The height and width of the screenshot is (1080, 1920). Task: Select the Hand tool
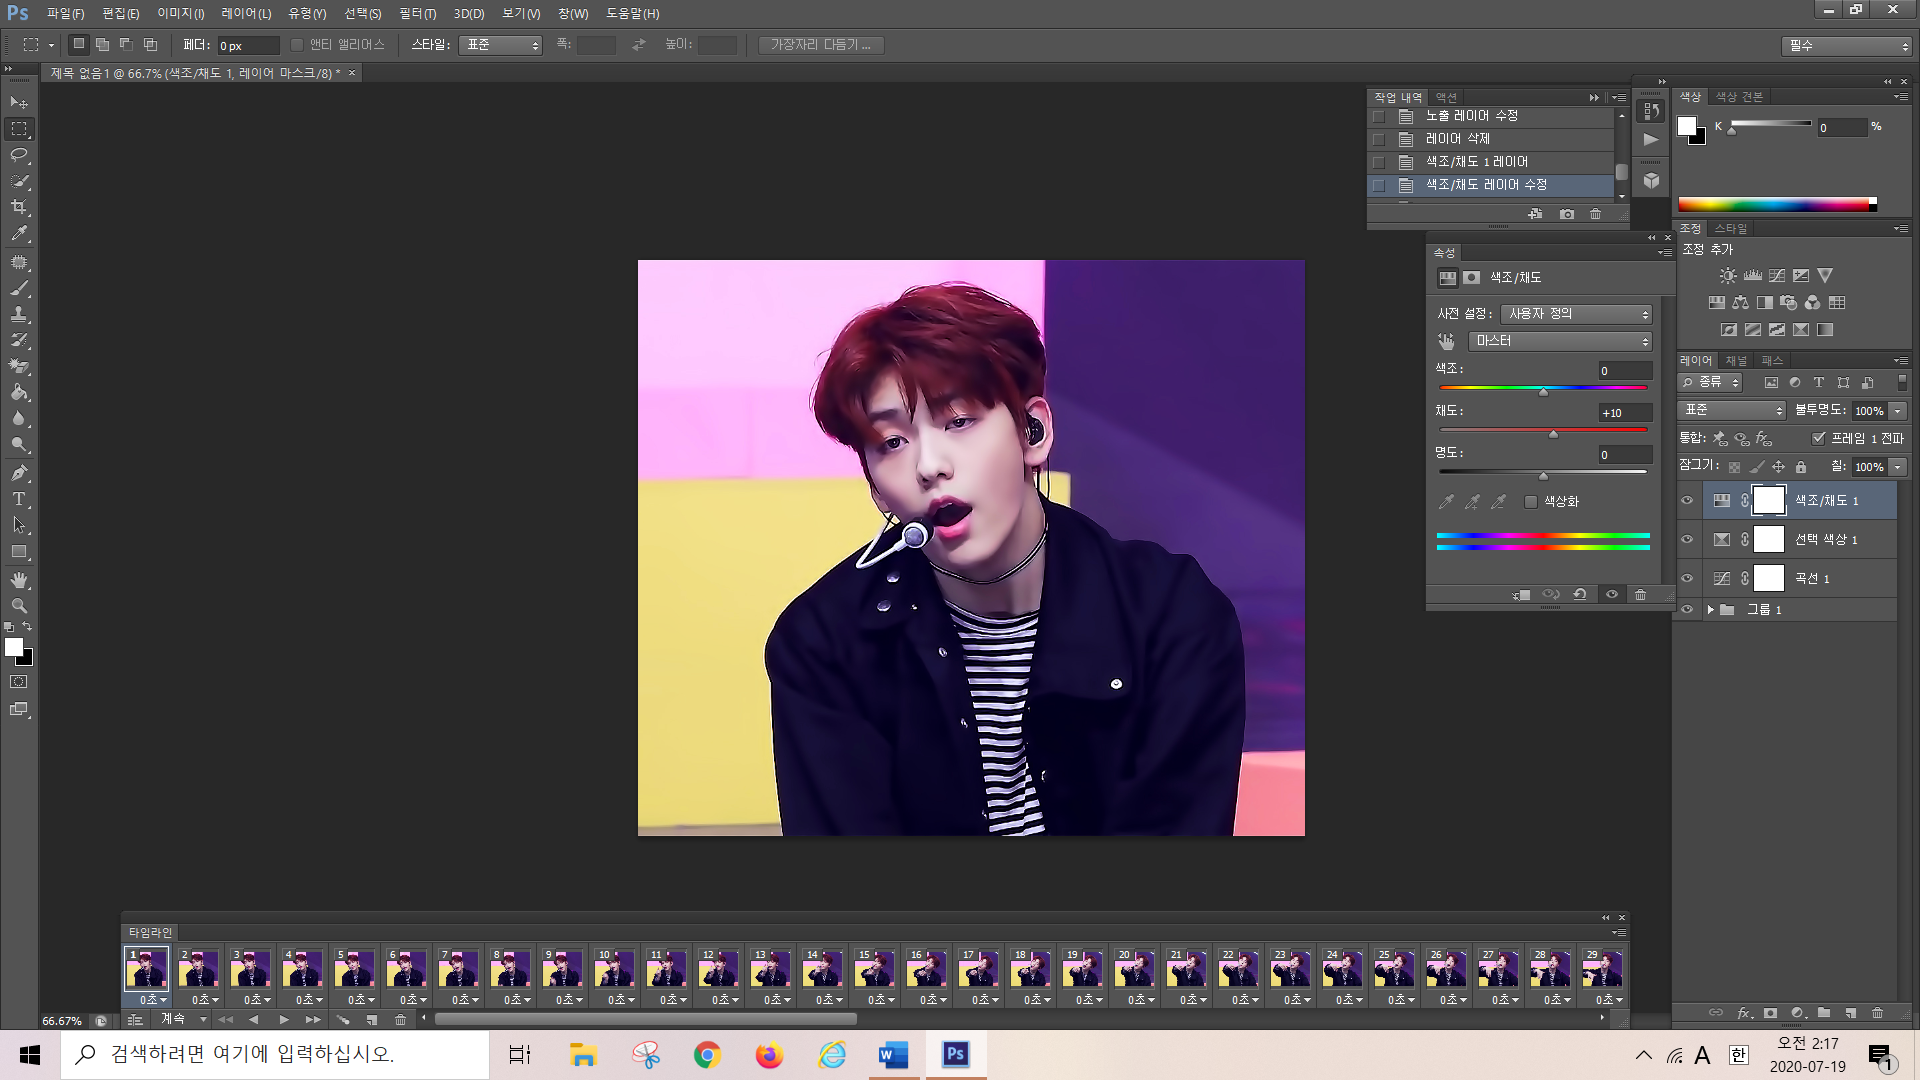(19, 580)
